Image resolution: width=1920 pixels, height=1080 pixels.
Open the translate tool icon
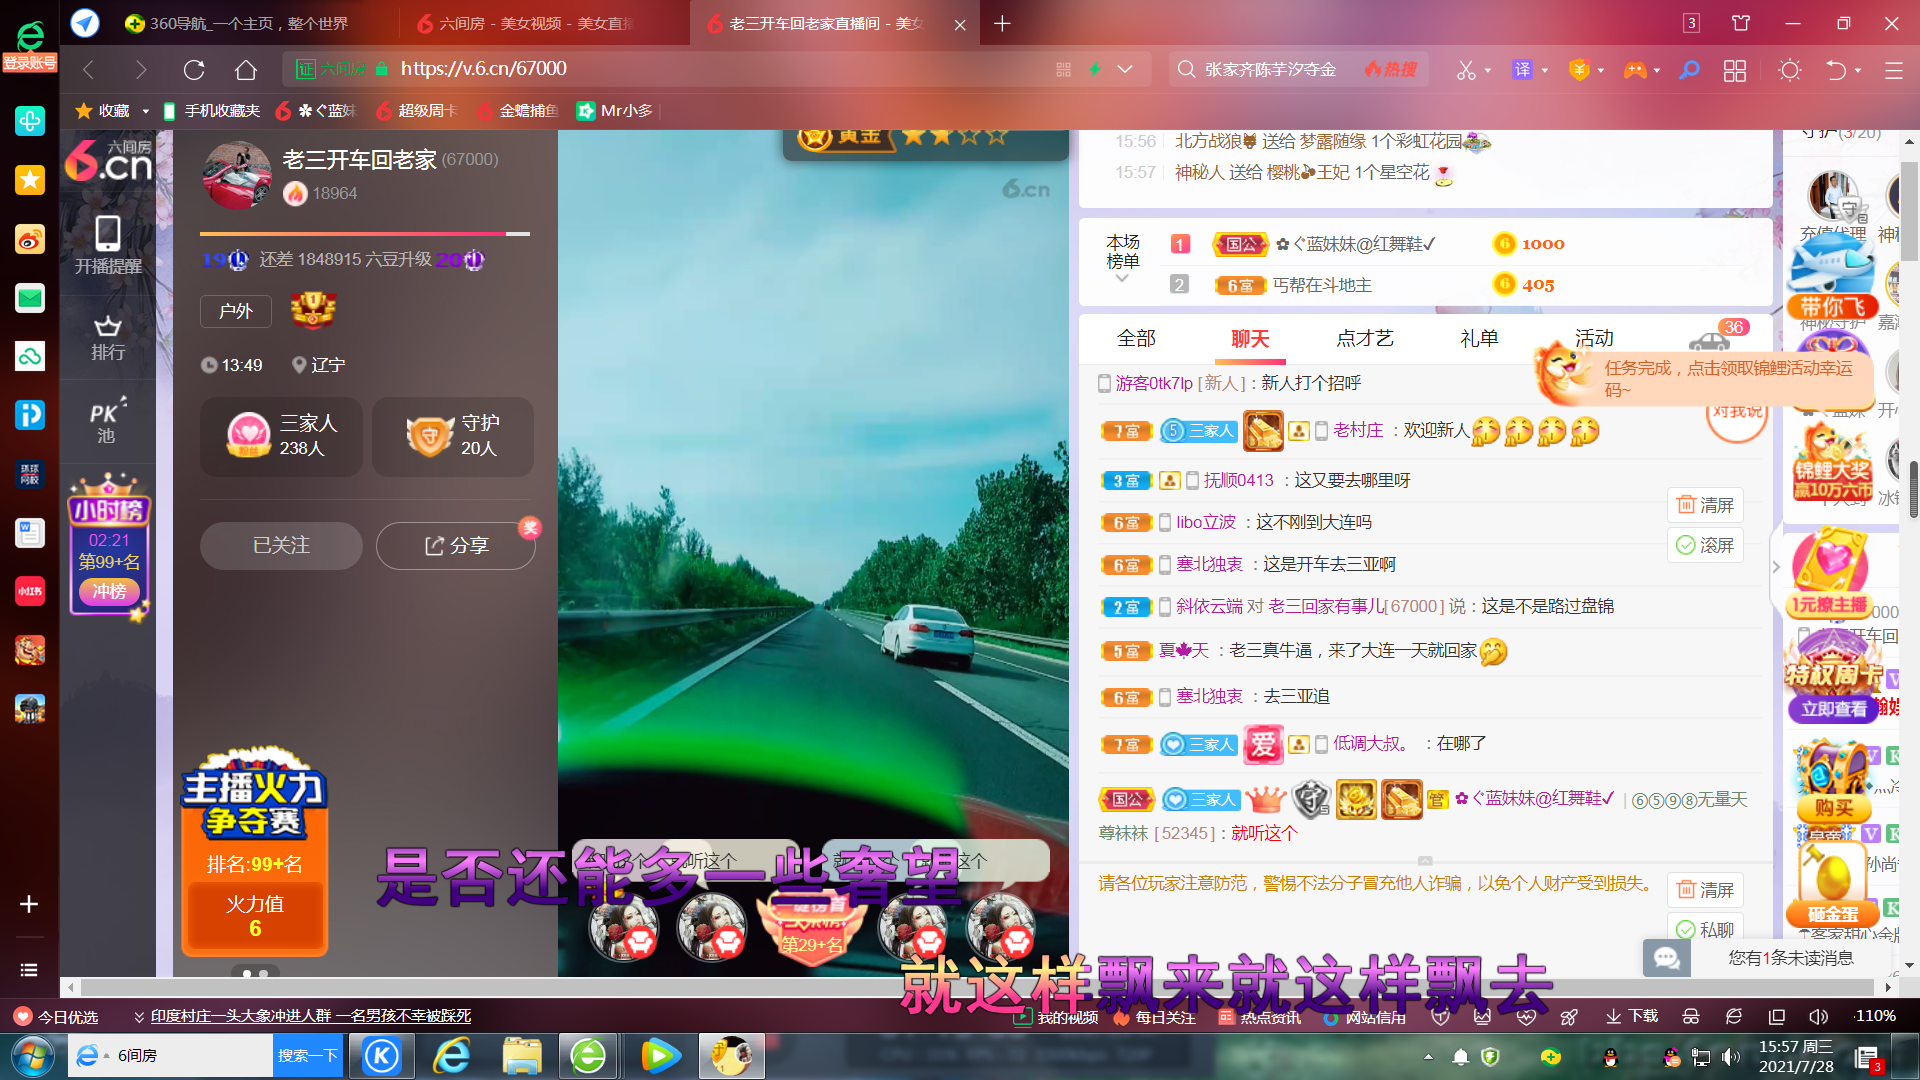[1522, 70]
